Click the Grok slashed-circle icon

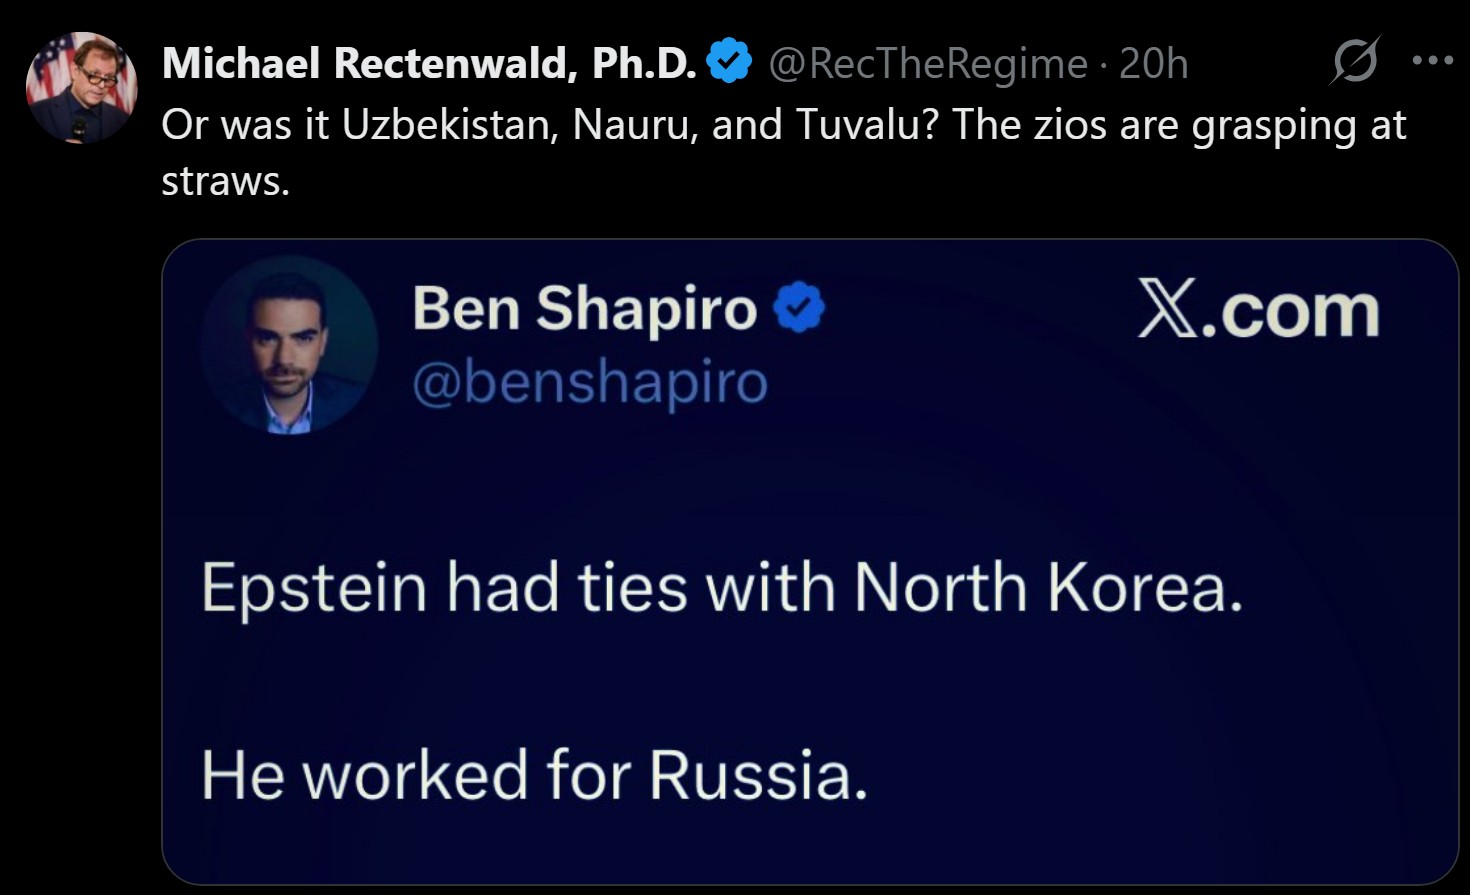pyautogui.click(x=1355, y=62)
